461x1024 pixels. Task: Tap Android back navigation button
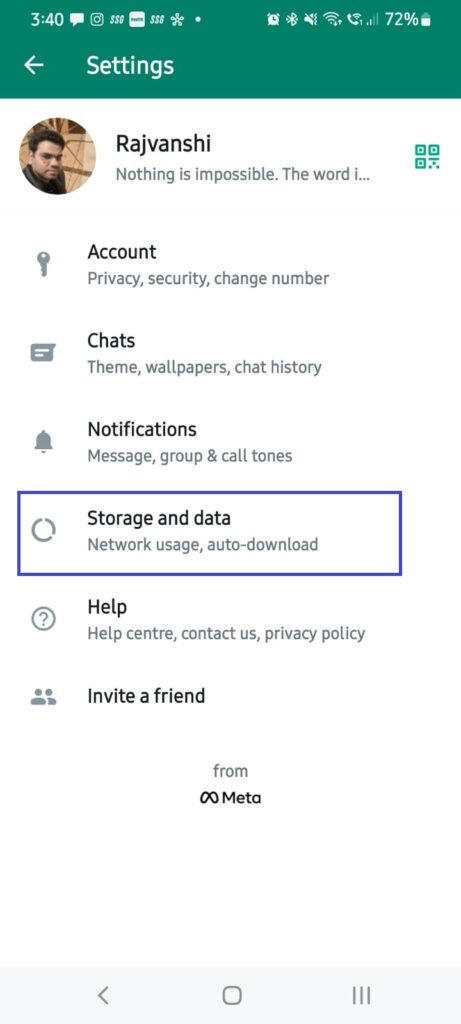[103, 995]
